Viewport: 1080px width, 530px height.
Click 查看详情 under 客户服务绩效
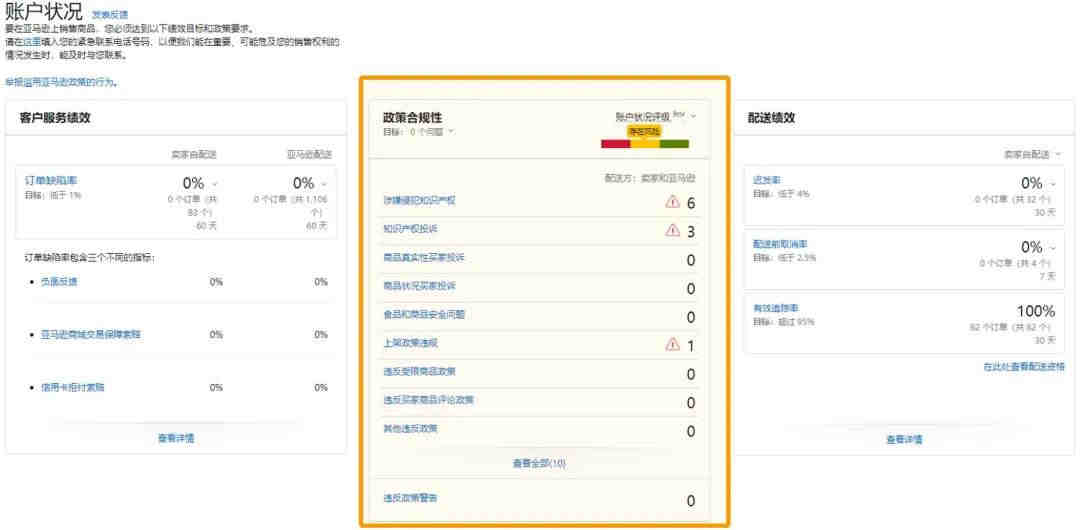176,438
